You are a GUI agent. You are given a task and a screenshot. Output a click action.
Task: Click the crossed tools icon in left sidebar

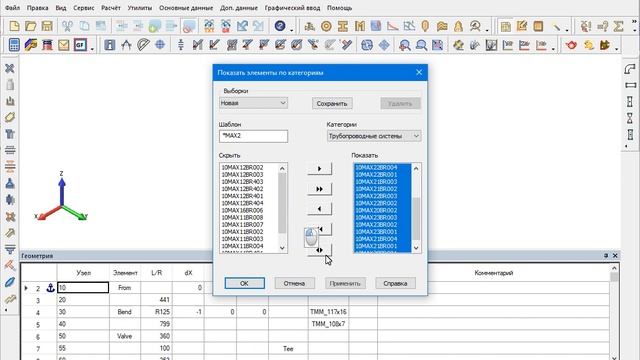pos(10,68)
